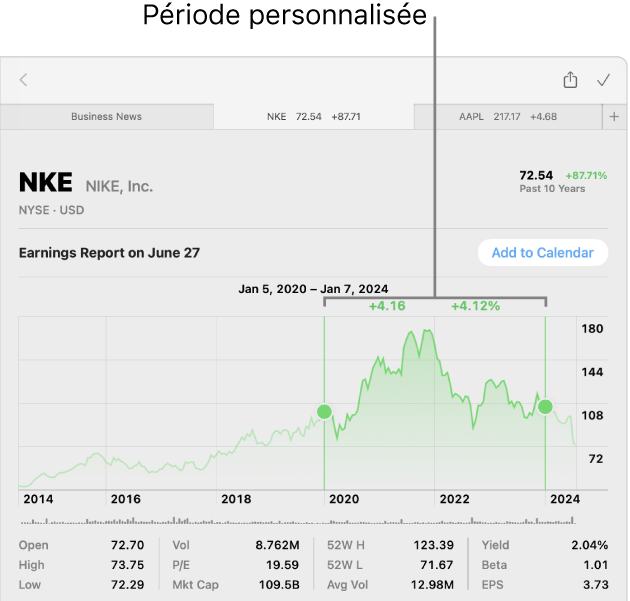Go back using the left chevron
630x601 pixels.
click(23, 80)
